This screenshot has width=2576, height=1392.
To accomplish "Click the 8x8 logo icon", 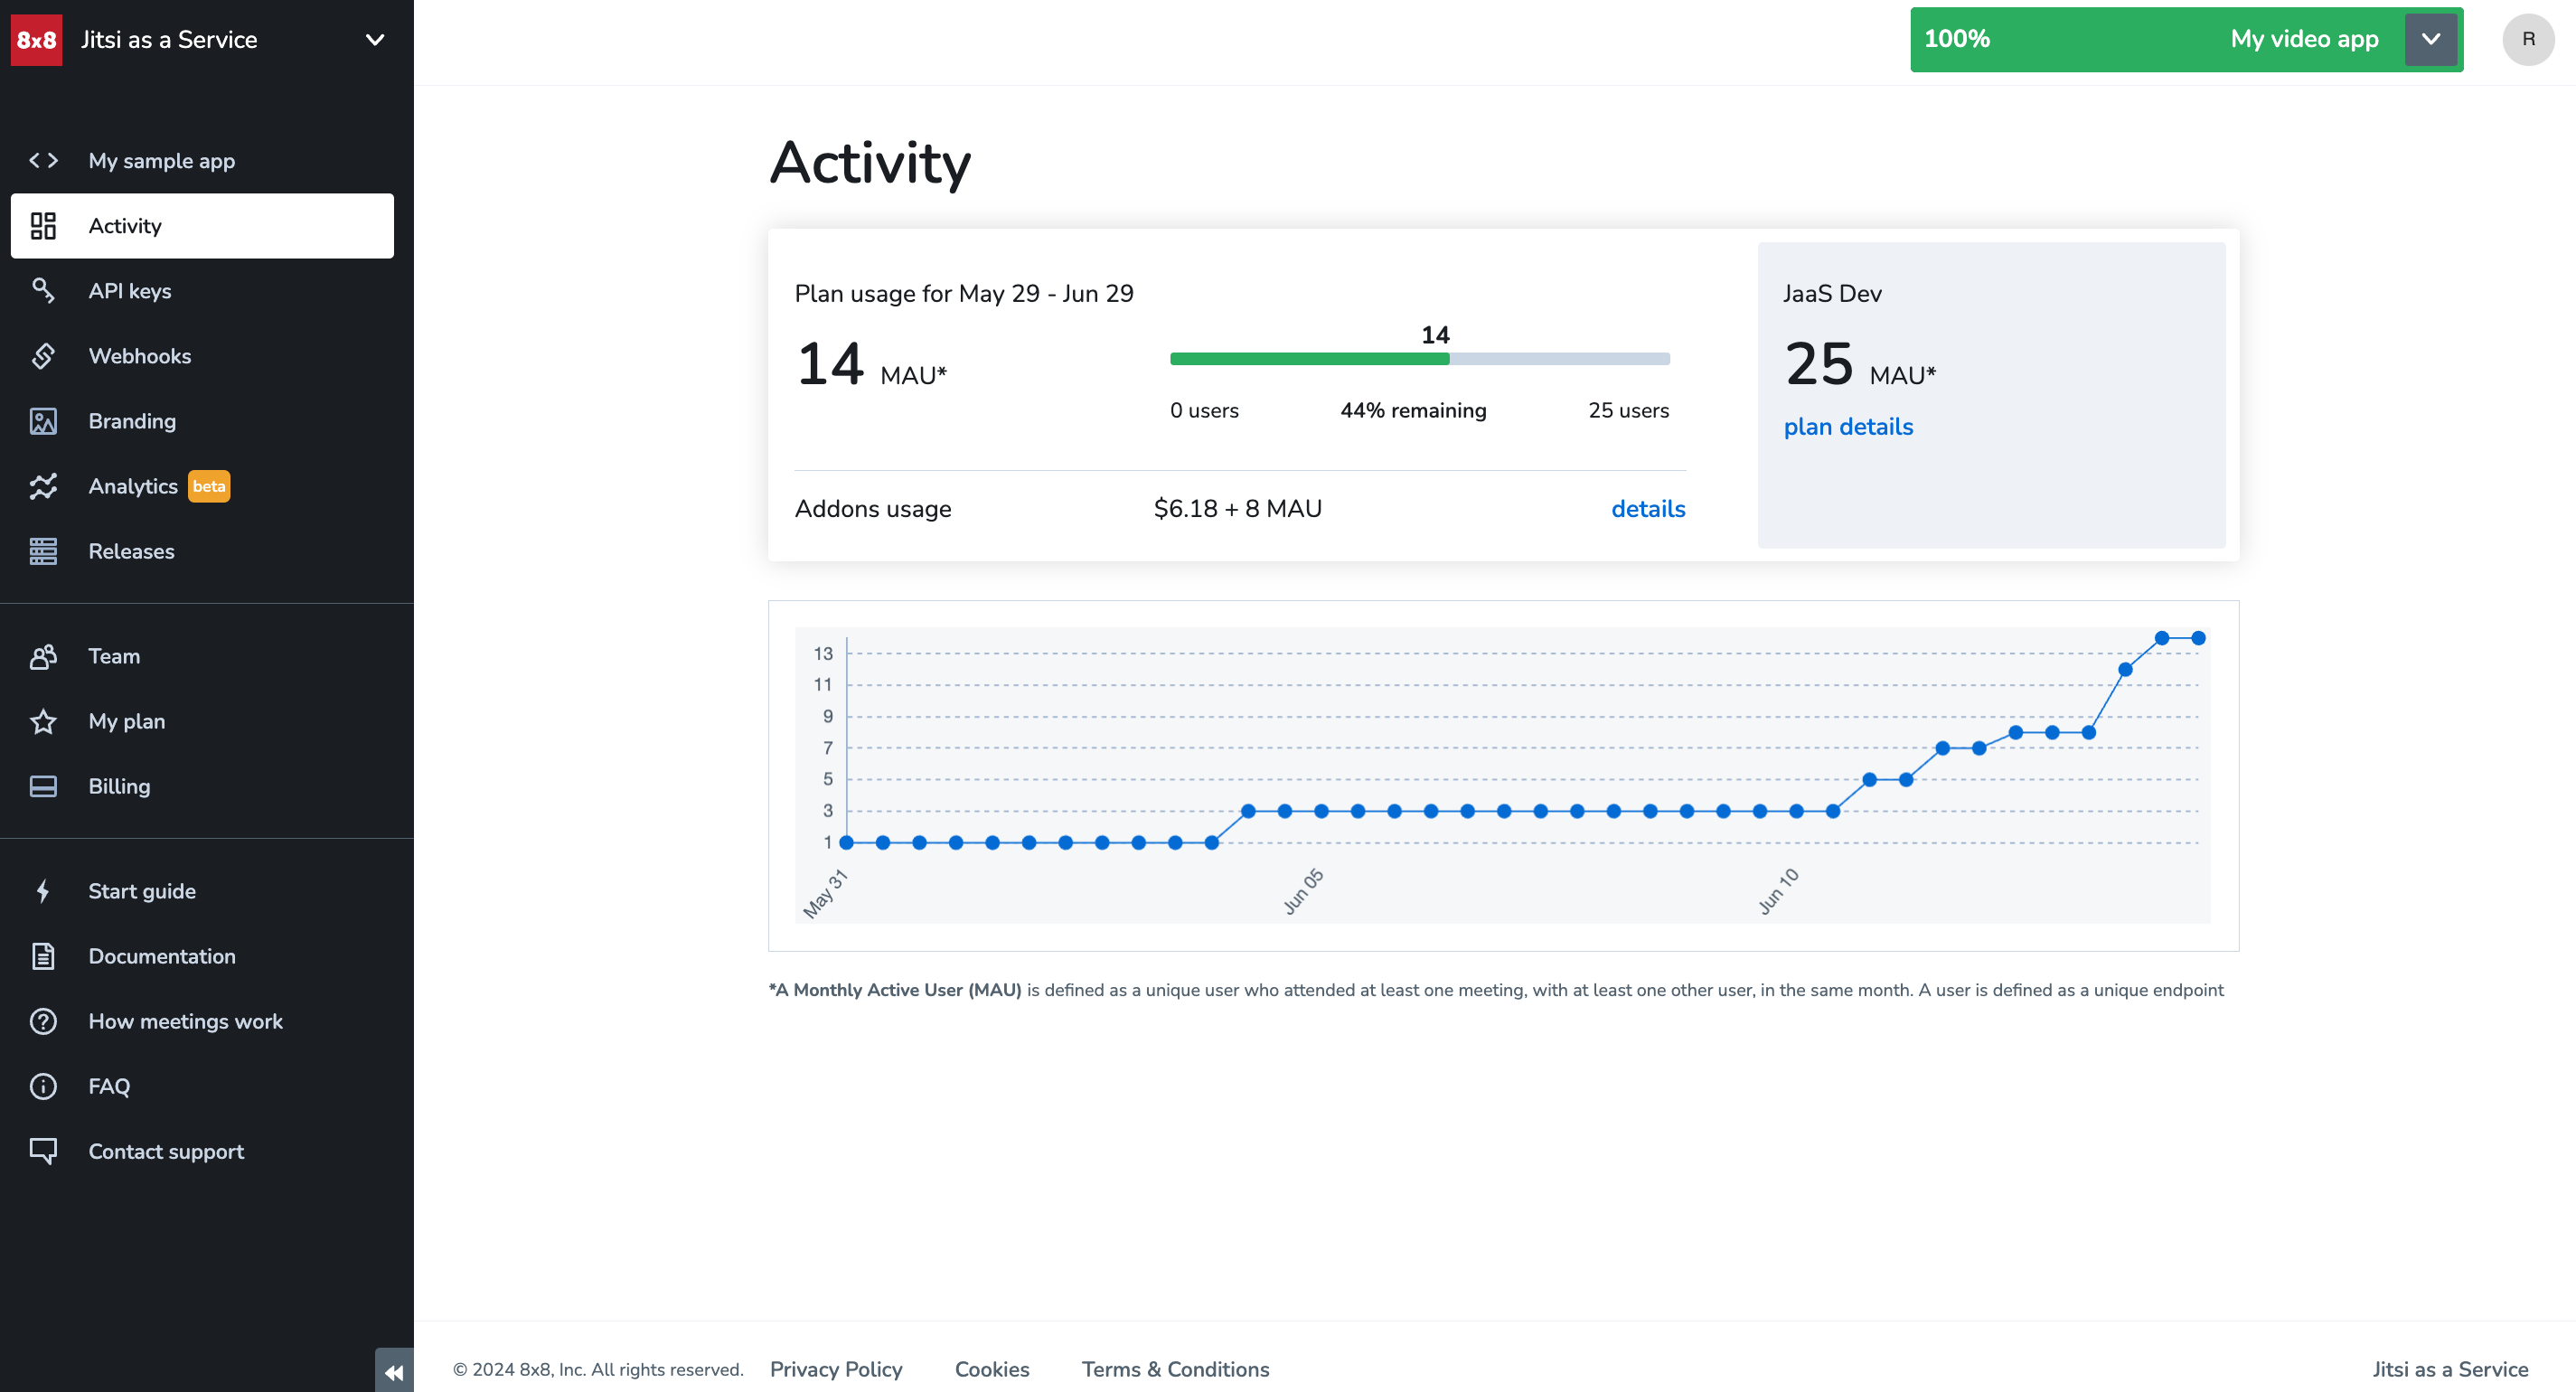I will (x=36, y=40).
